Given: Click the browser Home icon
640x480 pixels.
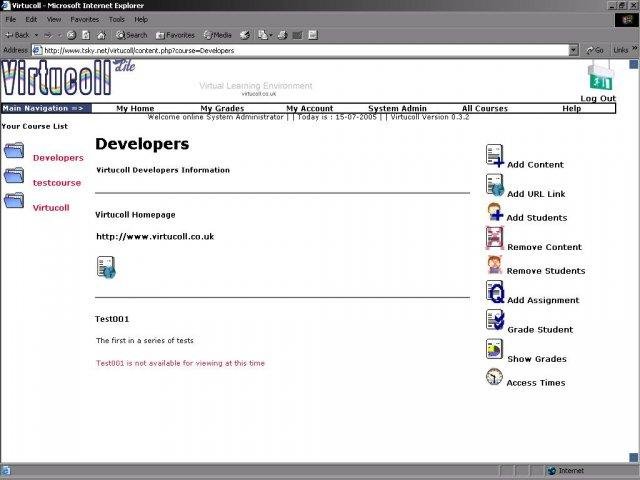Looking at the screenshot, I should click(x=101, y=35).
